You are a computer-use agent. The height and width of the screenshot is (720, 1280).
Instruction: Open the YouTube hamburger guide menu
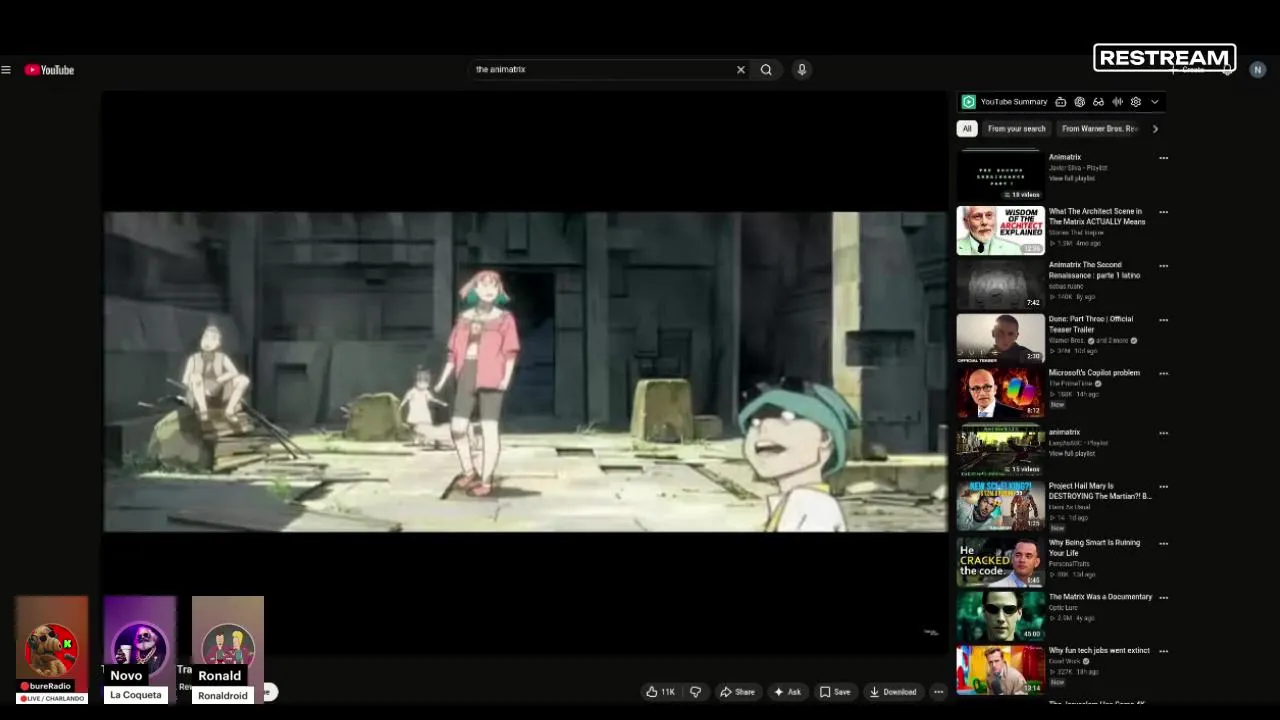click(6, 70)
